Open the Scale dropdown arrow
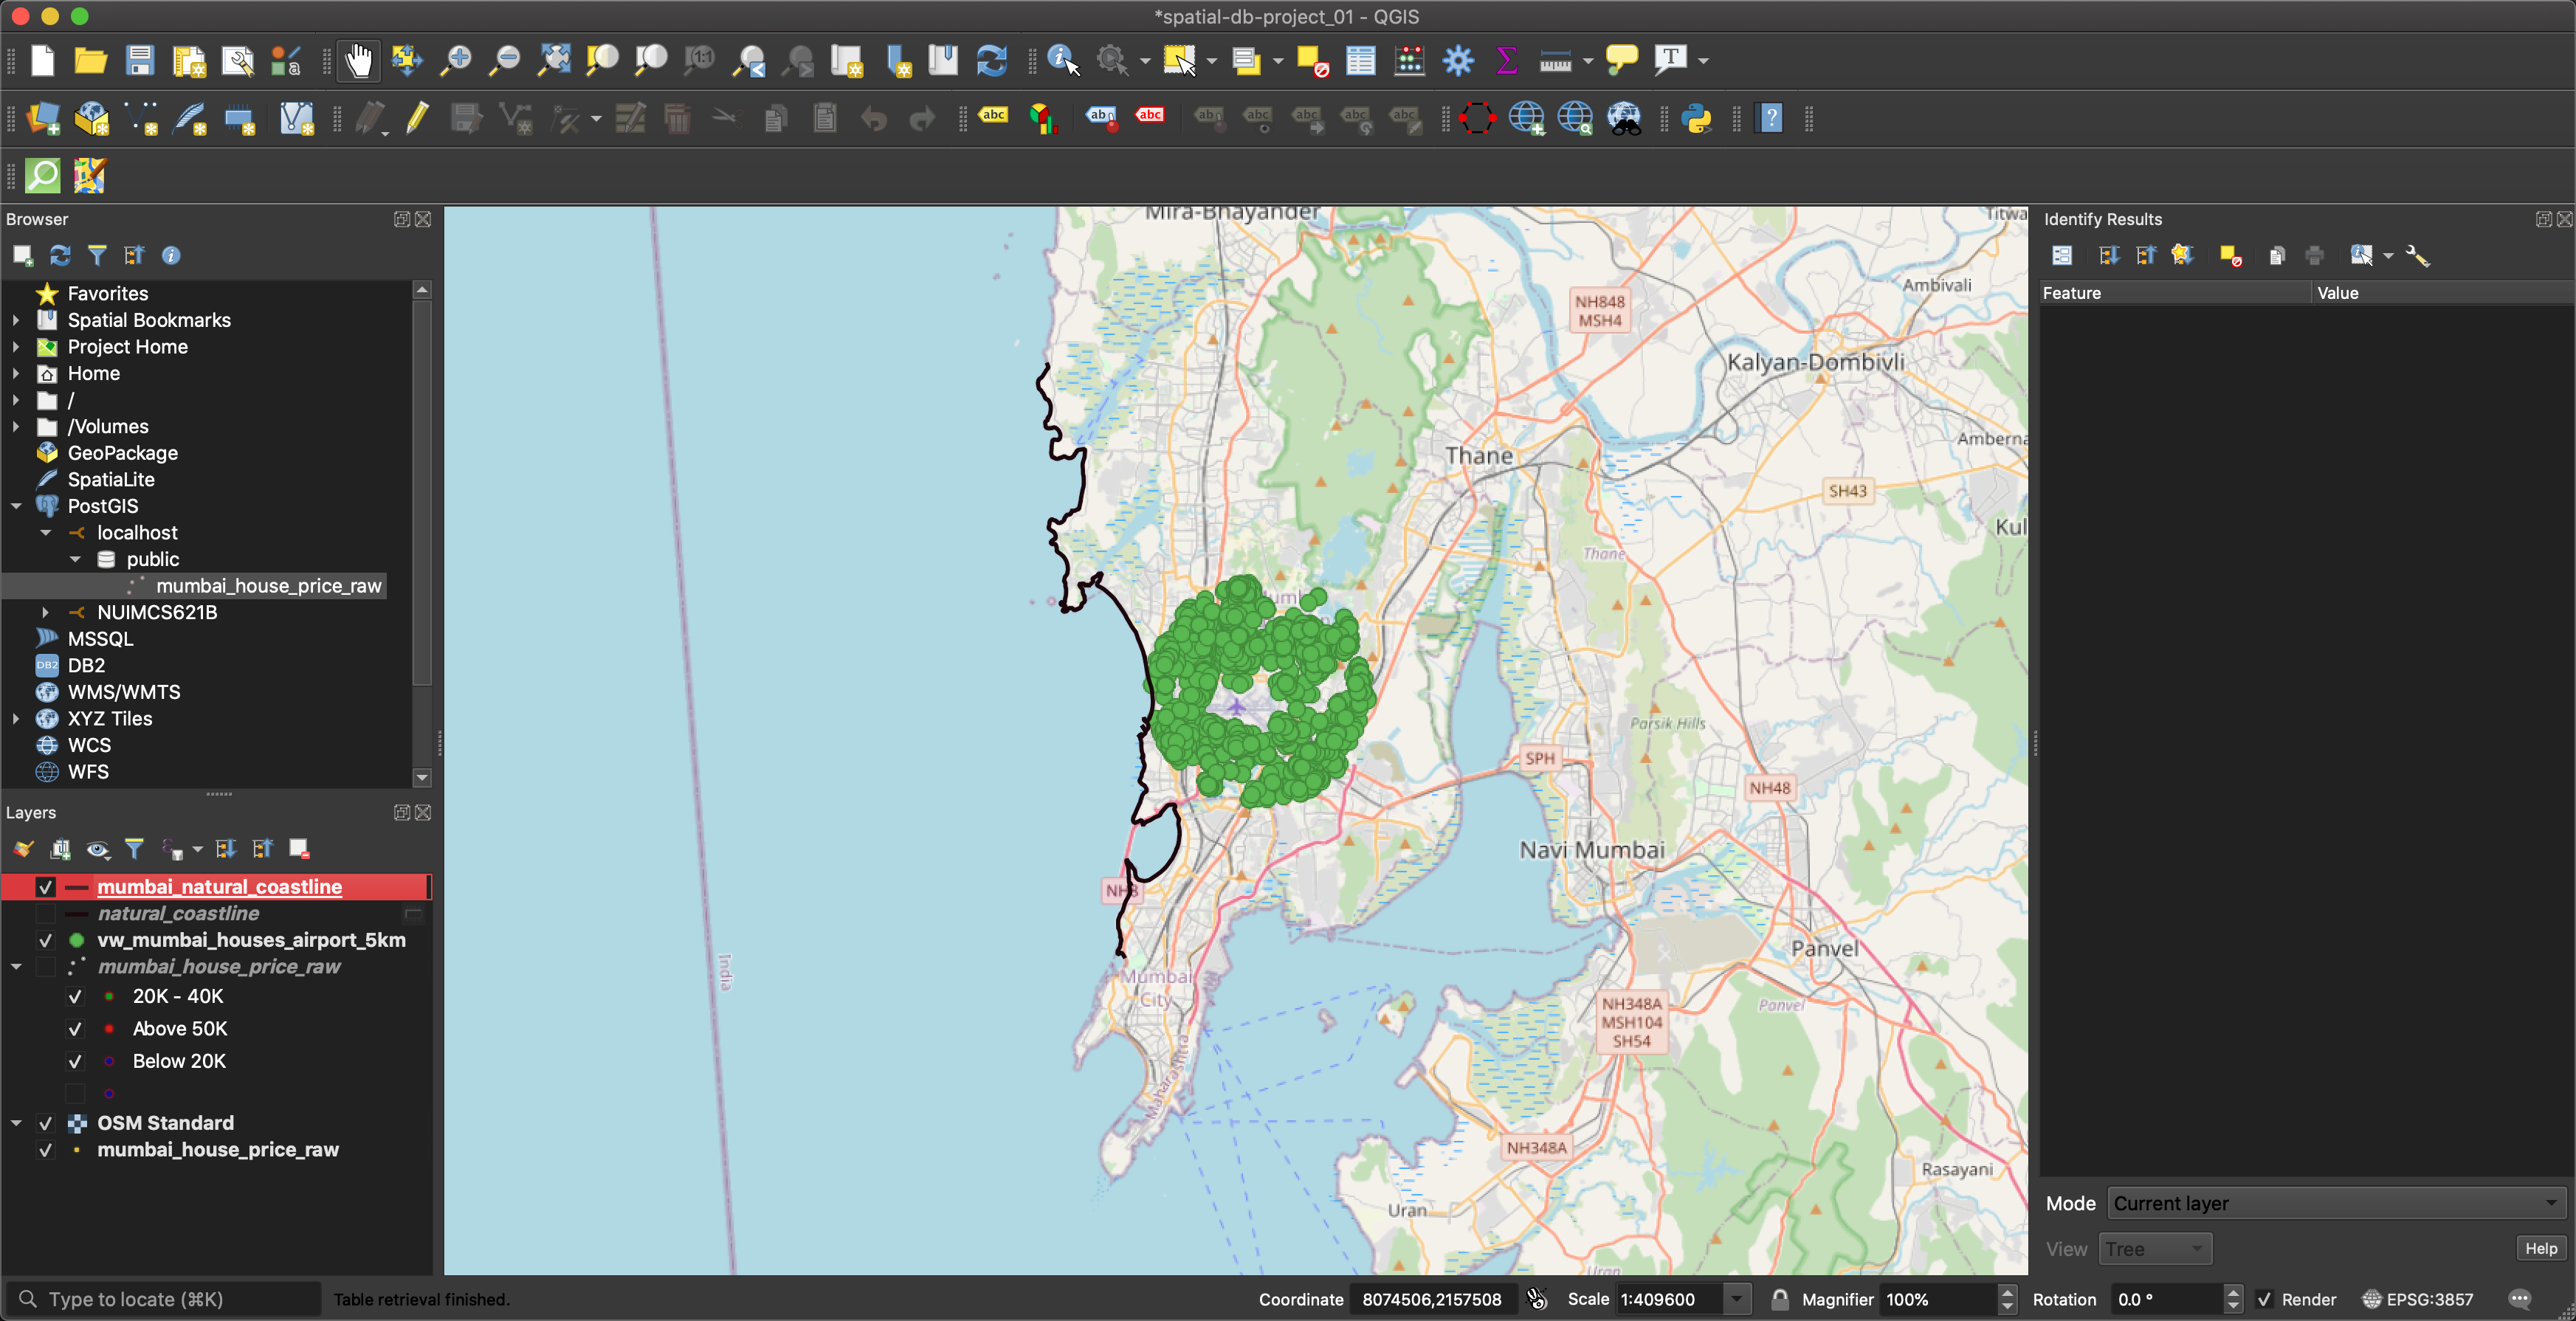 pyautogui.click(x=1737, y=1299)
